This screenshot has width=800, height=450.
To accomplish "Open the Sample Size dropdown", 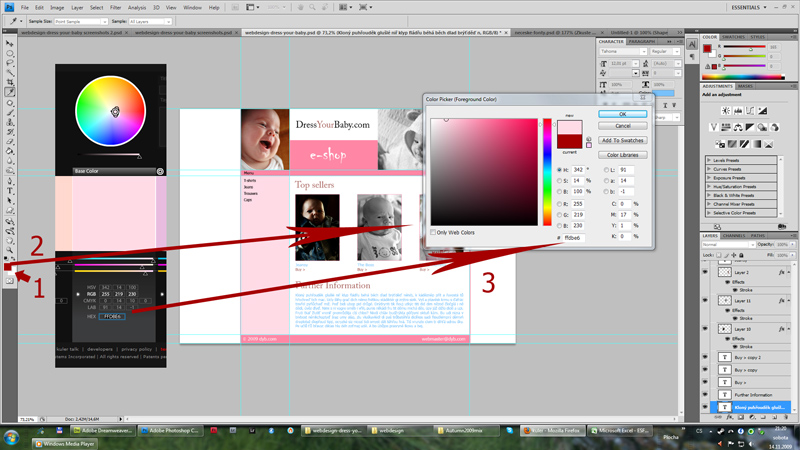I will [x=82, y=21].
